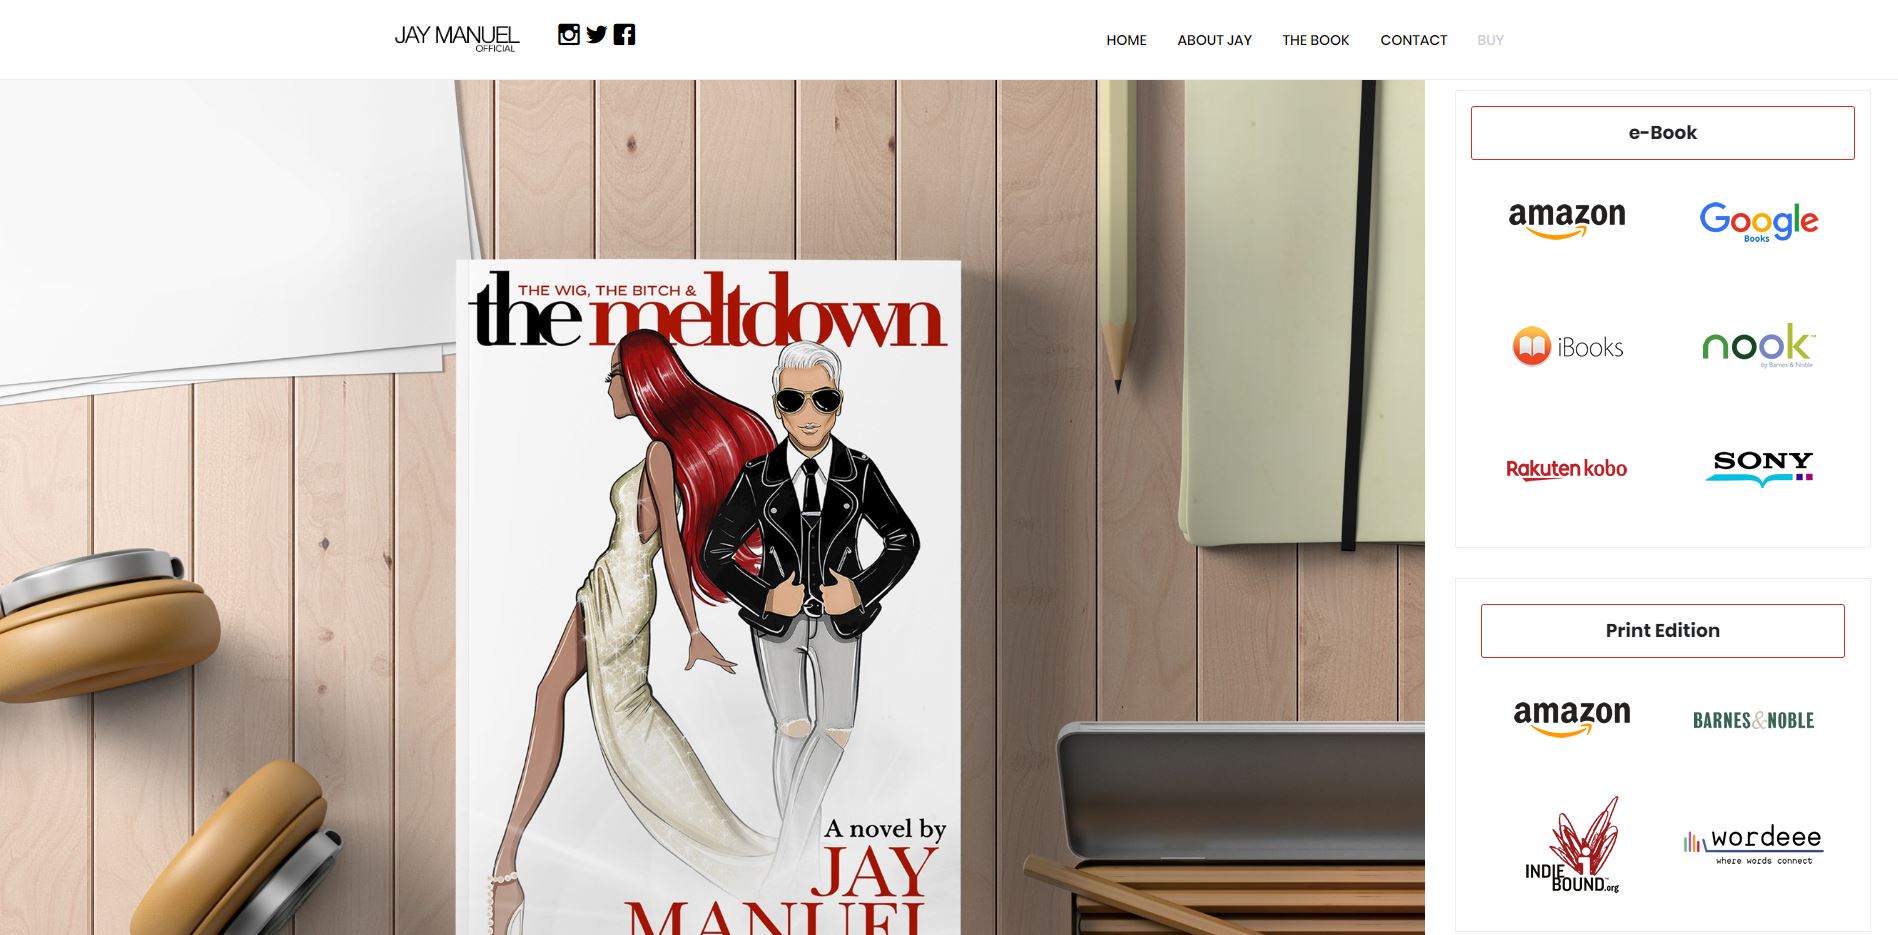Open the Facebook social icon

coord(625,35)
